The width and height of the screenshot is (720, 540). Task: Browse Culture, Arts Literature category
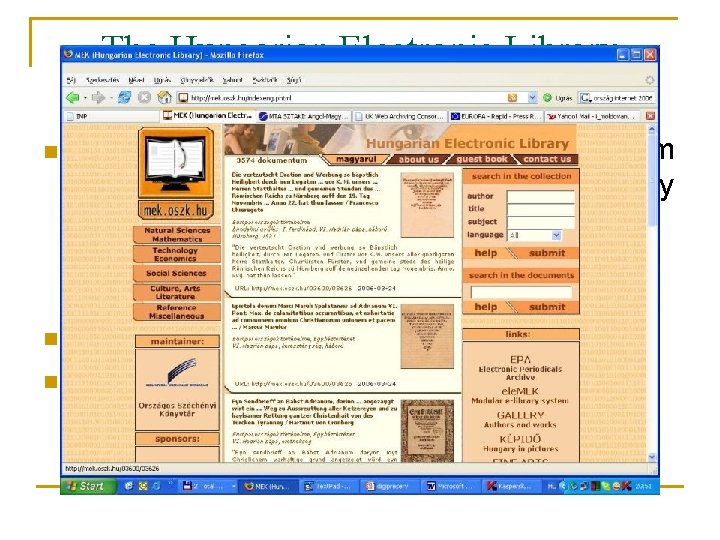pyautogui.click(x=175, y=292)
